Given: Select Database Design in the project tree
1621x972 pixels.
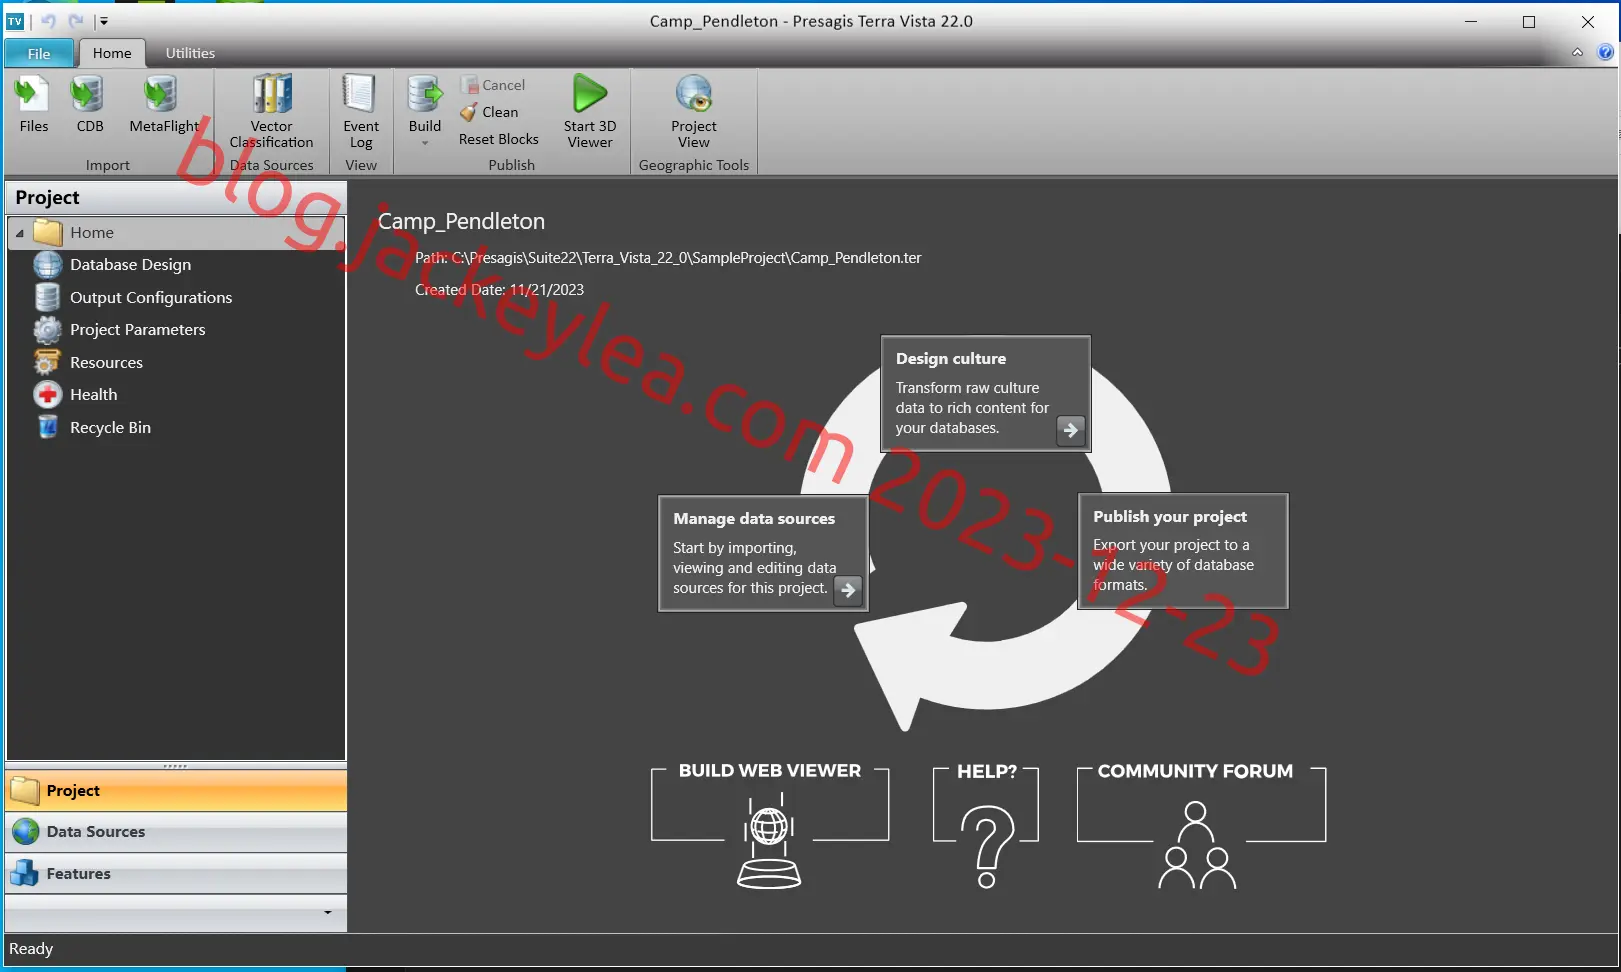Looking at the screenshot, I should (130, 265).
